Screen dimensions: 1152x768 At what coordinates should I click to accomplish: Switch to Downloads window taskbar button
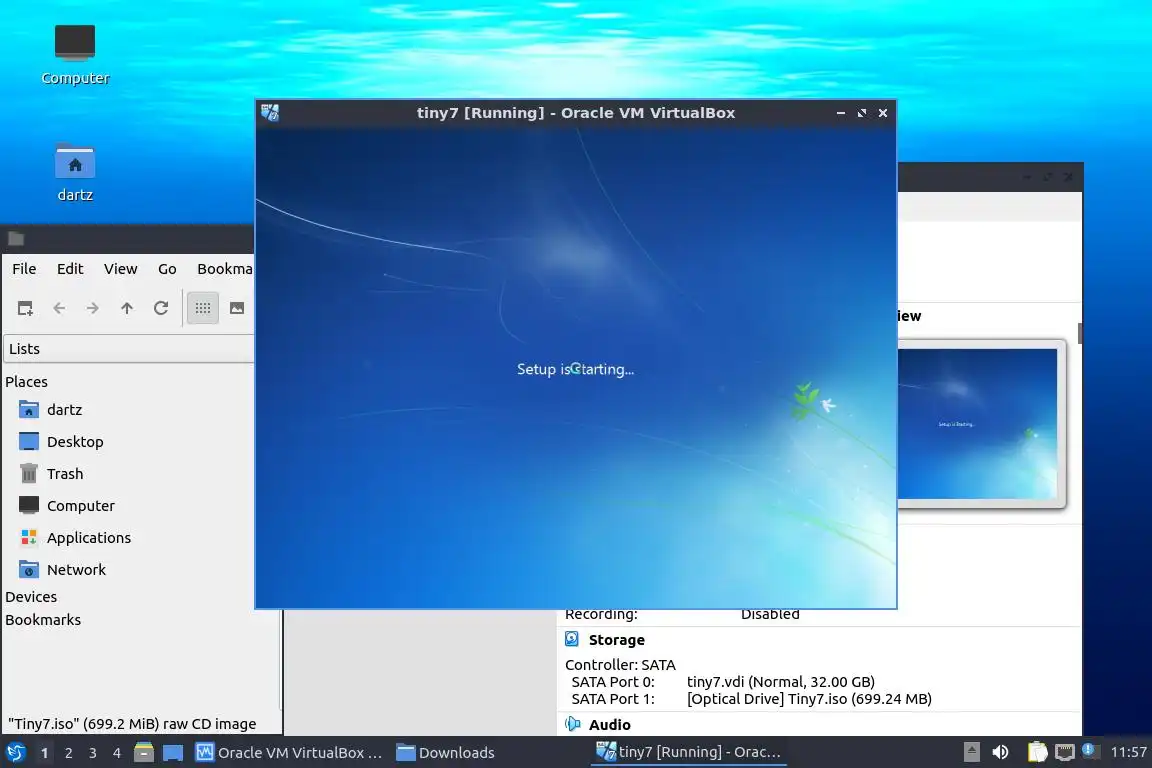tap(445, 753)
